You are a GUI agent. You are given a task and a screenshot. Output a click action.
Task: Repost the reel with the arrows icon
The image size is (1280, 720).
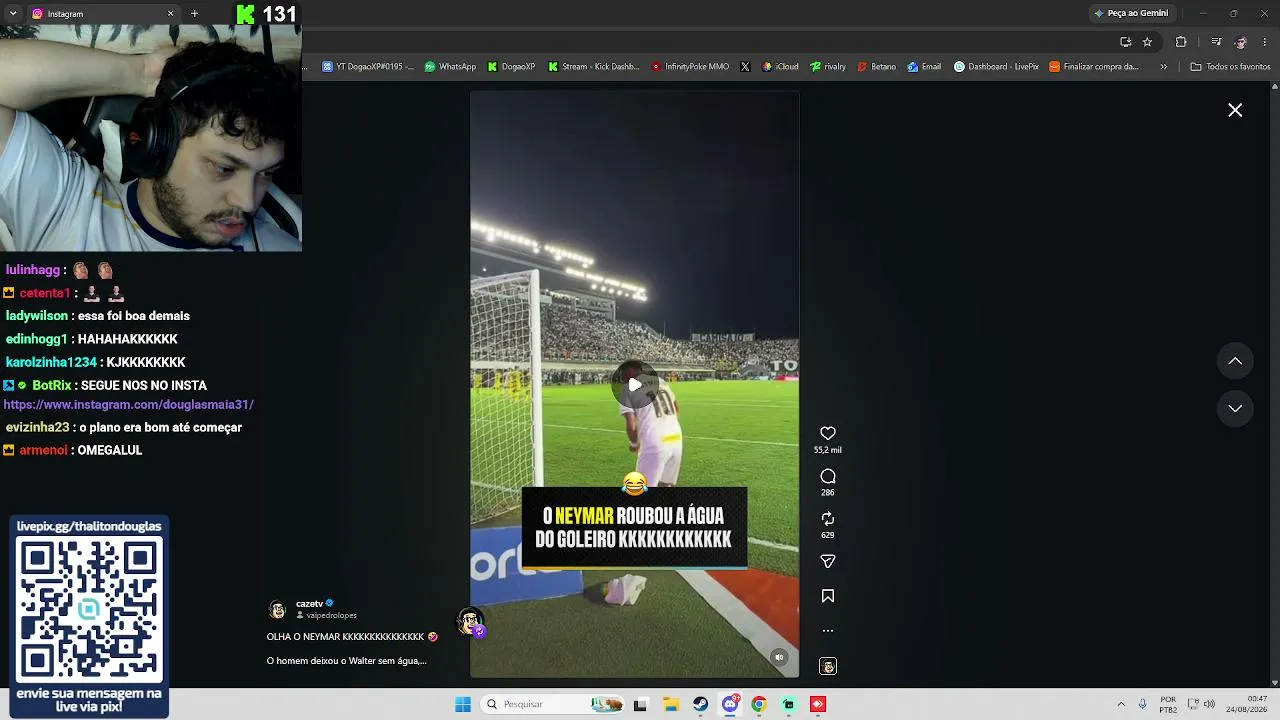828,518
